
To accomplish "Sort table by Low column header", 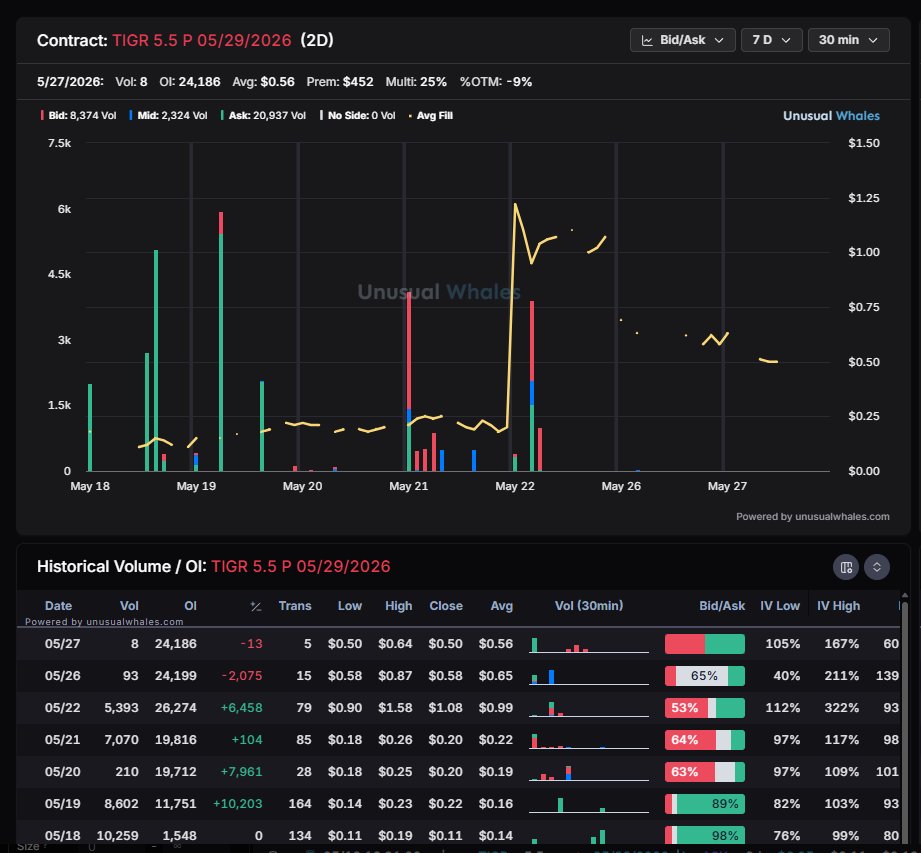I will 349,606.
